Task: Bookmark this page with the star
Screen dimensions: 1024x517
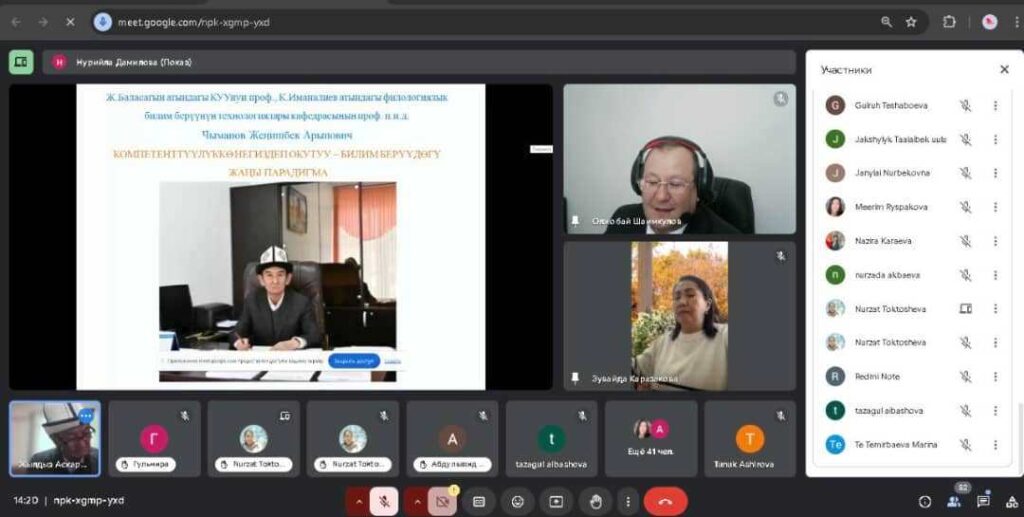Action: 911,22
